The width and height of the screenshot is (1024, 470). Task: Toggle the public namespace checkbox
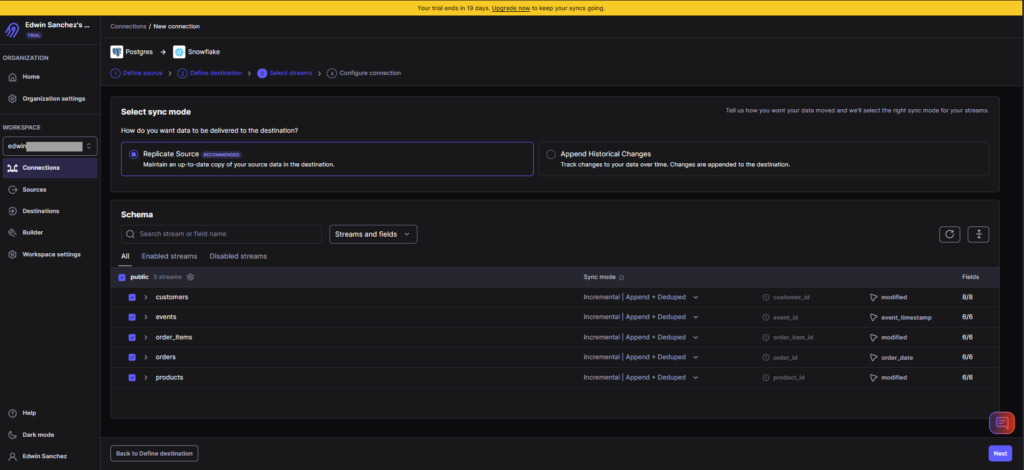pos(121,277)
